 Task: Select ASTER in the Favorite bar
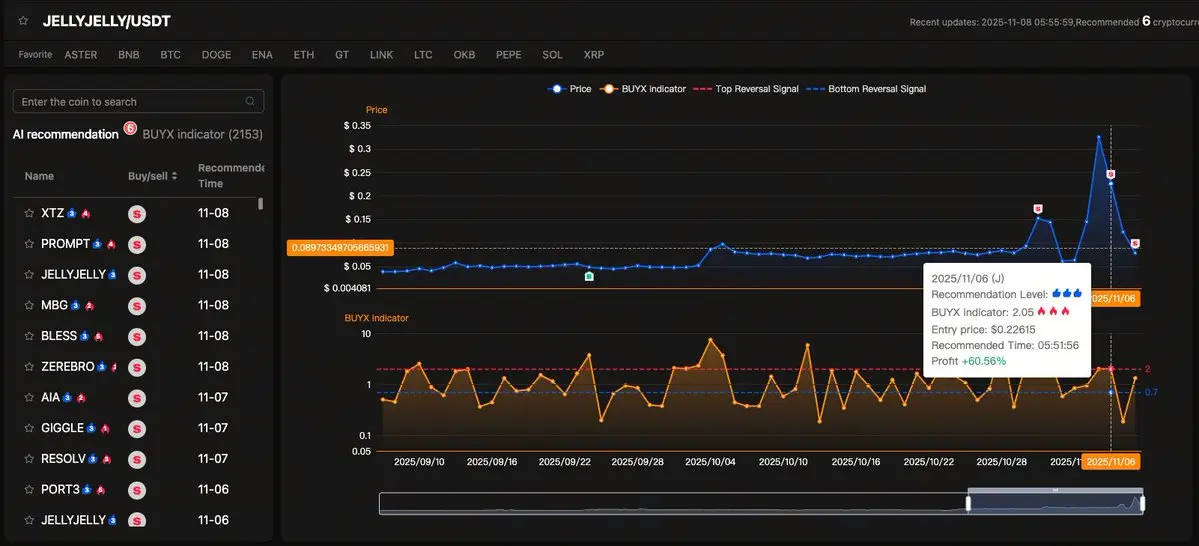[81, 55]
